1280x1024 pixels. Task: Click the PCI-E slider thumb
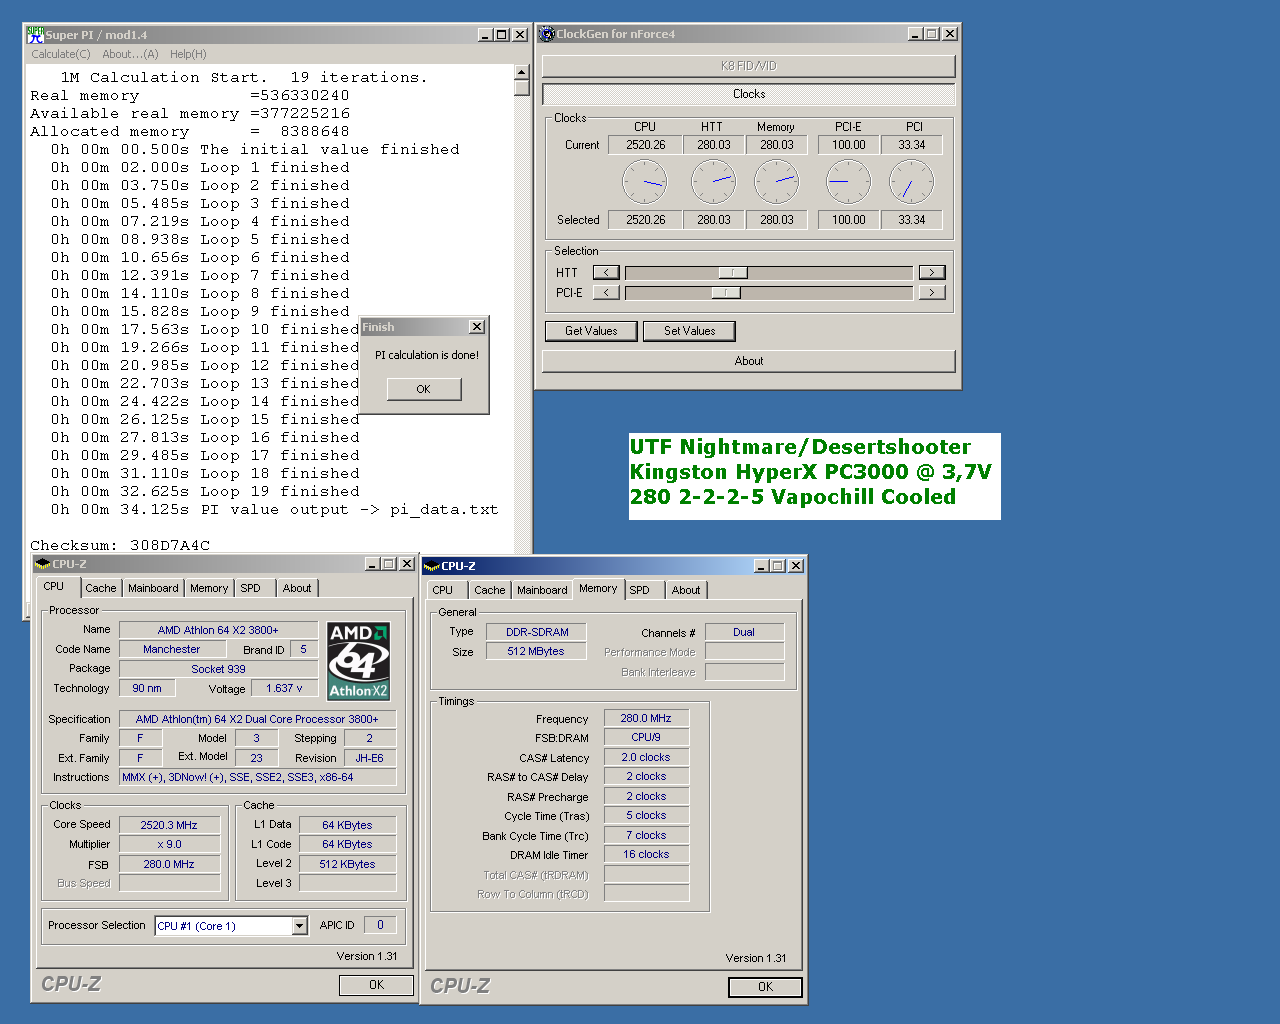click(726, 292)
